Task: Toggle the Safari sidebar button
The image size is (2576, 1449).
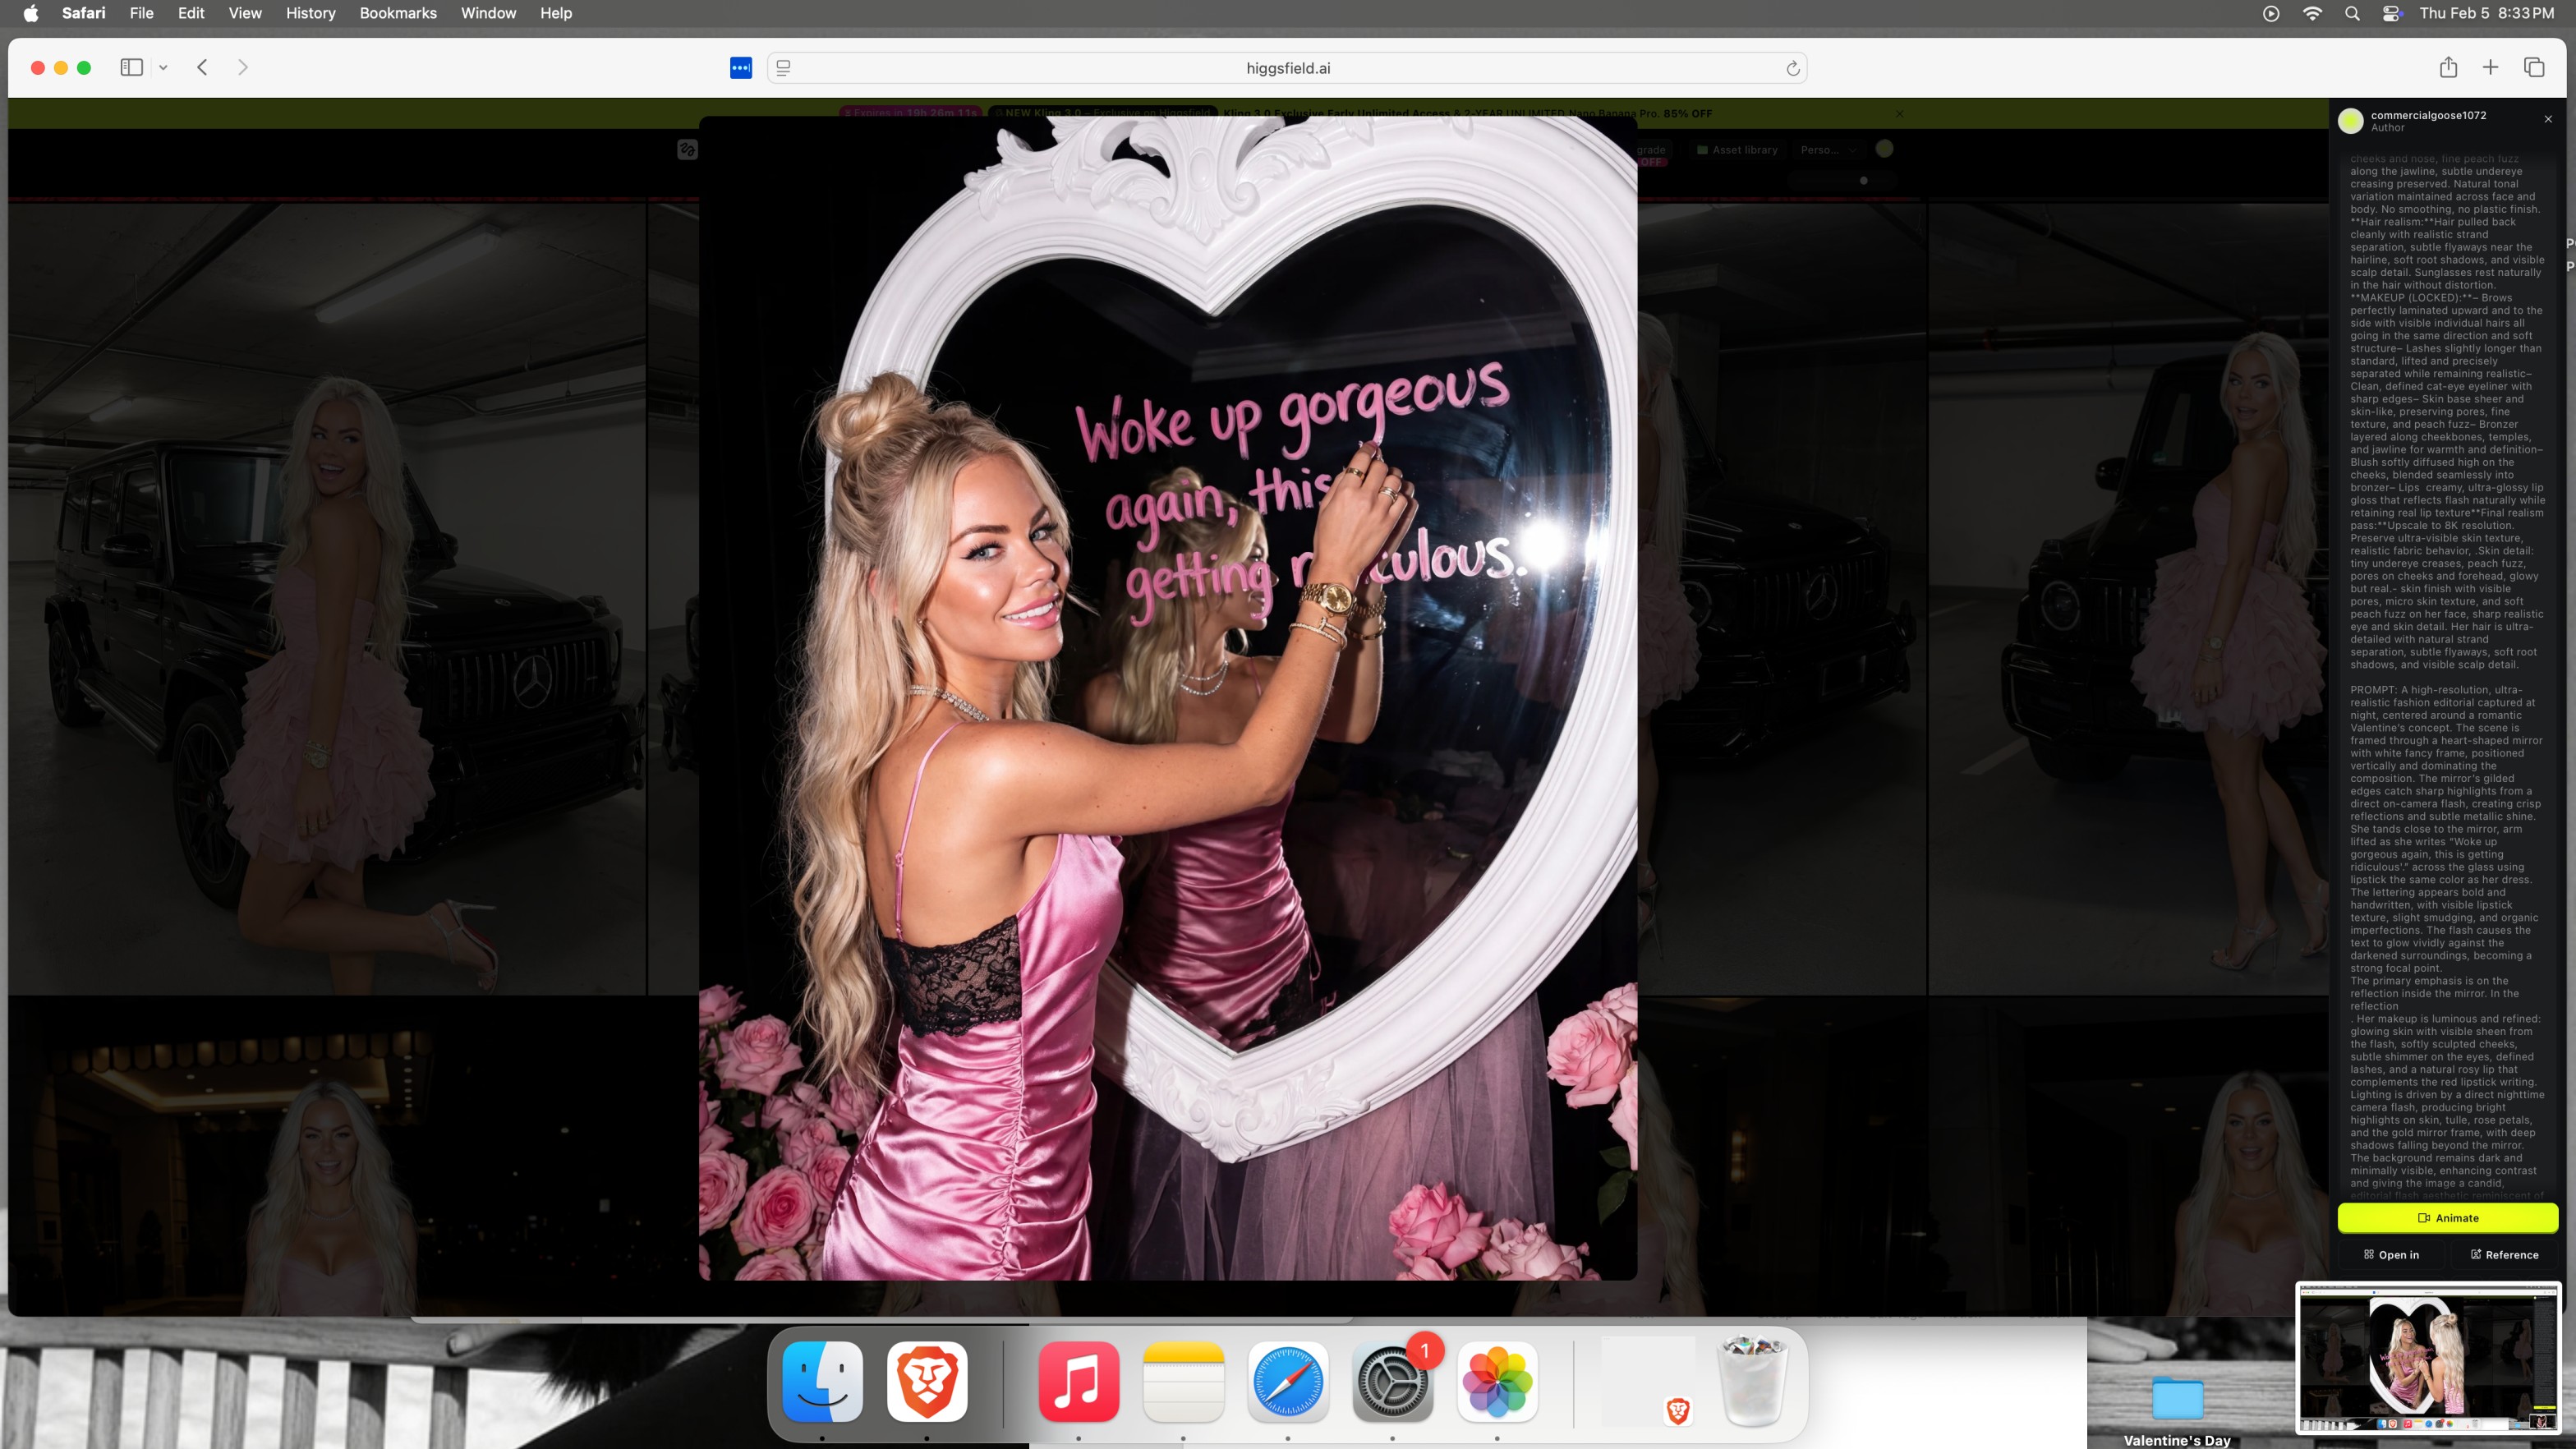Action: coord(131,67)
